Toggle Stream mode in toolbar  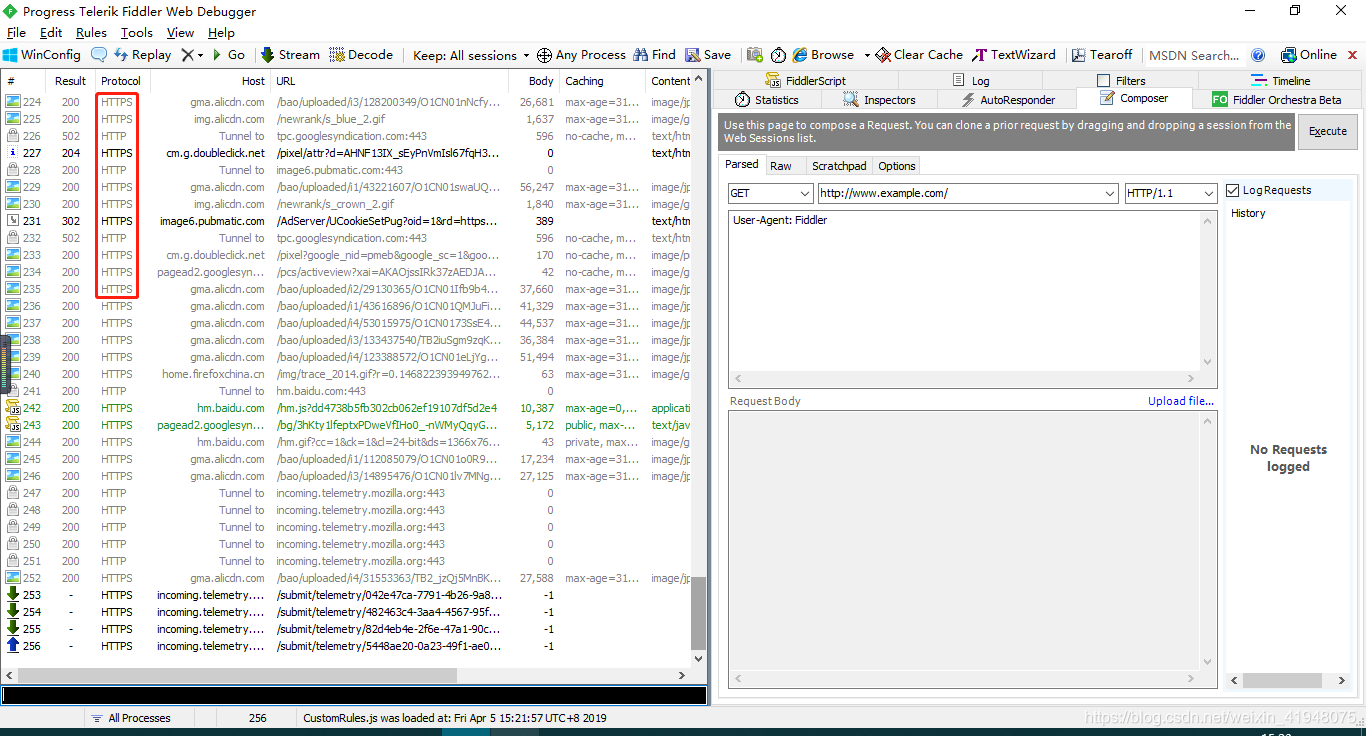(x=290, y=55)
